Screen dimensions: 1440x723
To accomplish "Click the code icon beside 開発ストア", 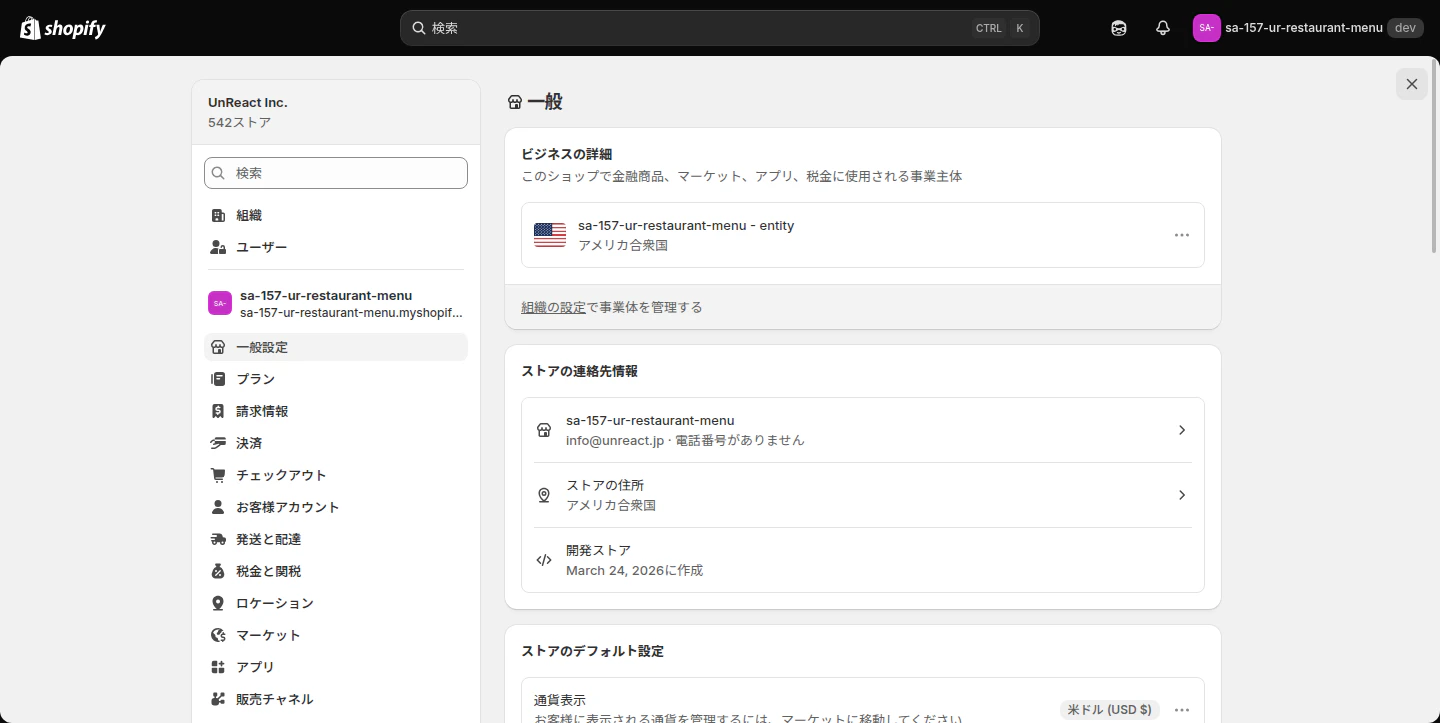I will 544,560.
